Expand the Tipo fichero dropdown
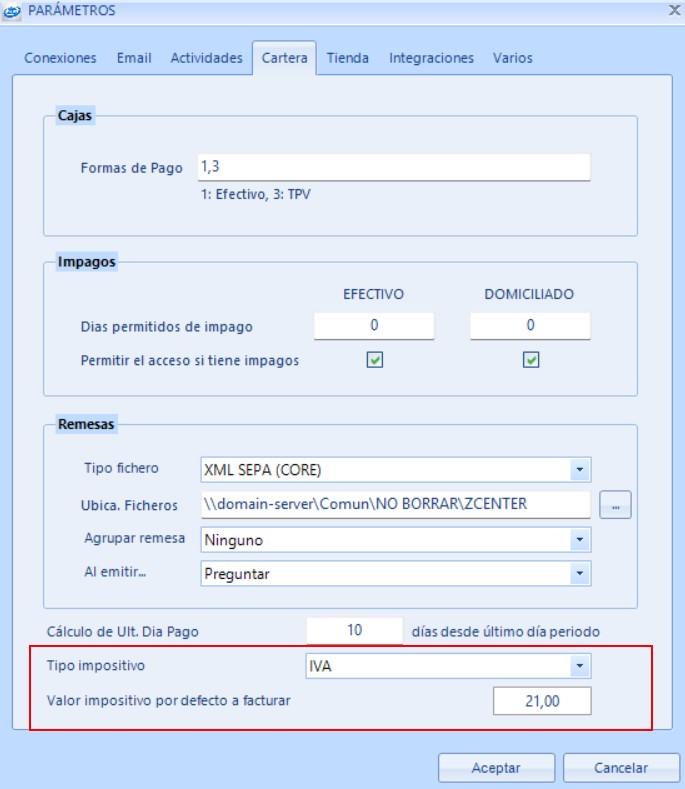This screenshot has height=789, width=685. pyautogui.click(x=579, y=469)
